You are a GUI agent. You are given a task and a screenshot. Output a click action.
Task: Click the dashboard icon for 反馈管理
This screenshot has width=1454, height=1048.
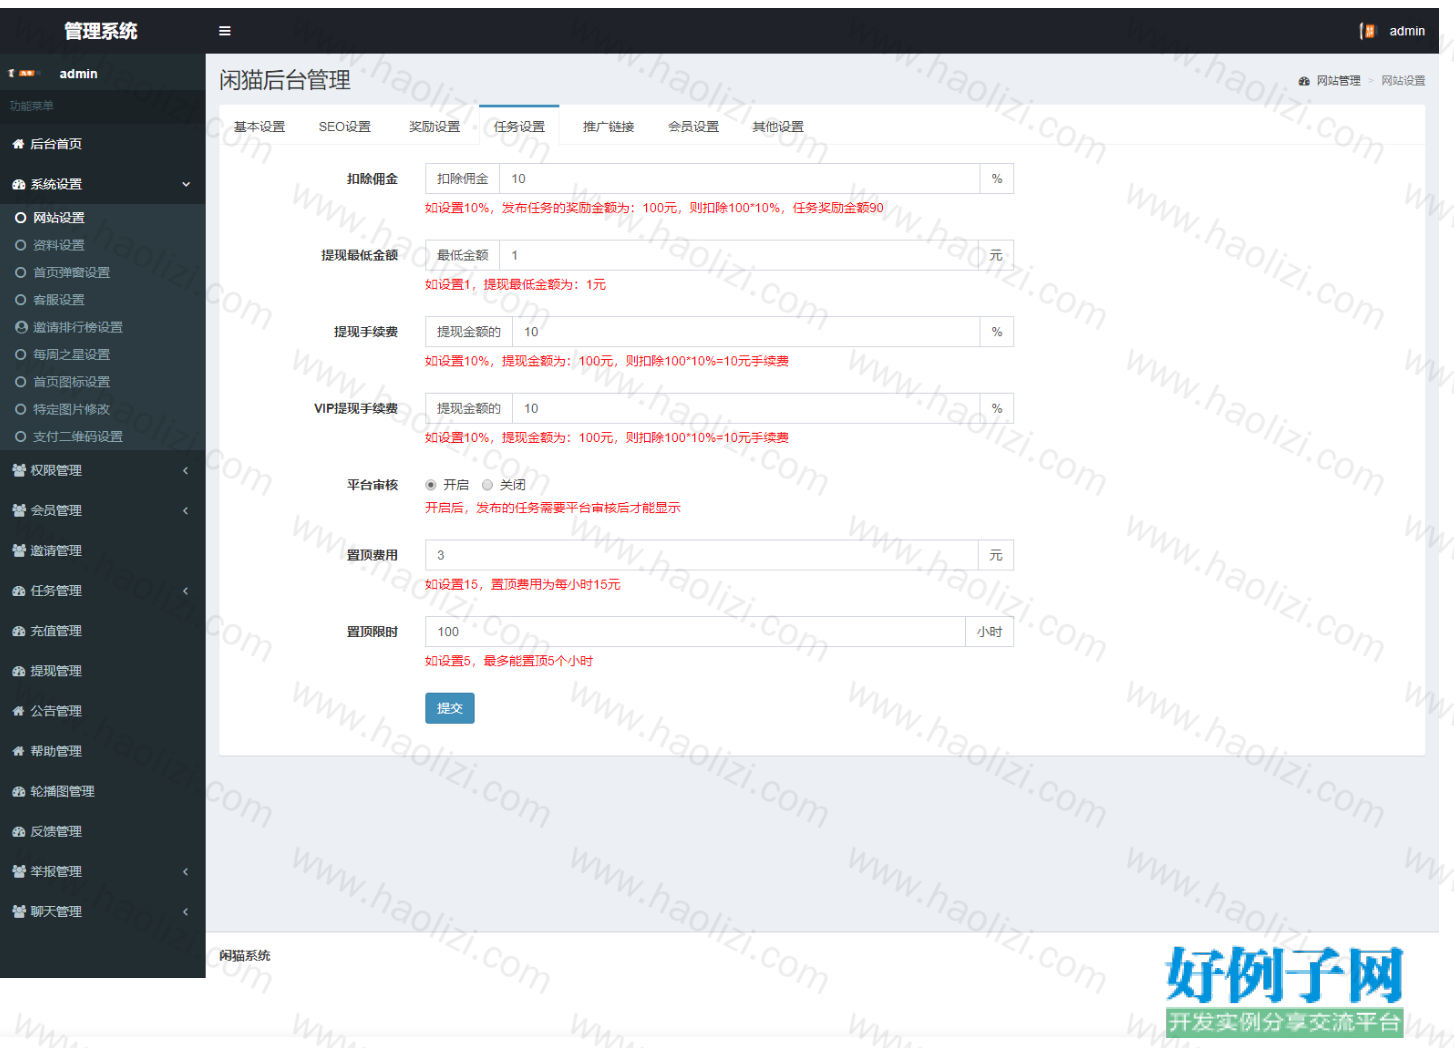[x=18, y=831]
